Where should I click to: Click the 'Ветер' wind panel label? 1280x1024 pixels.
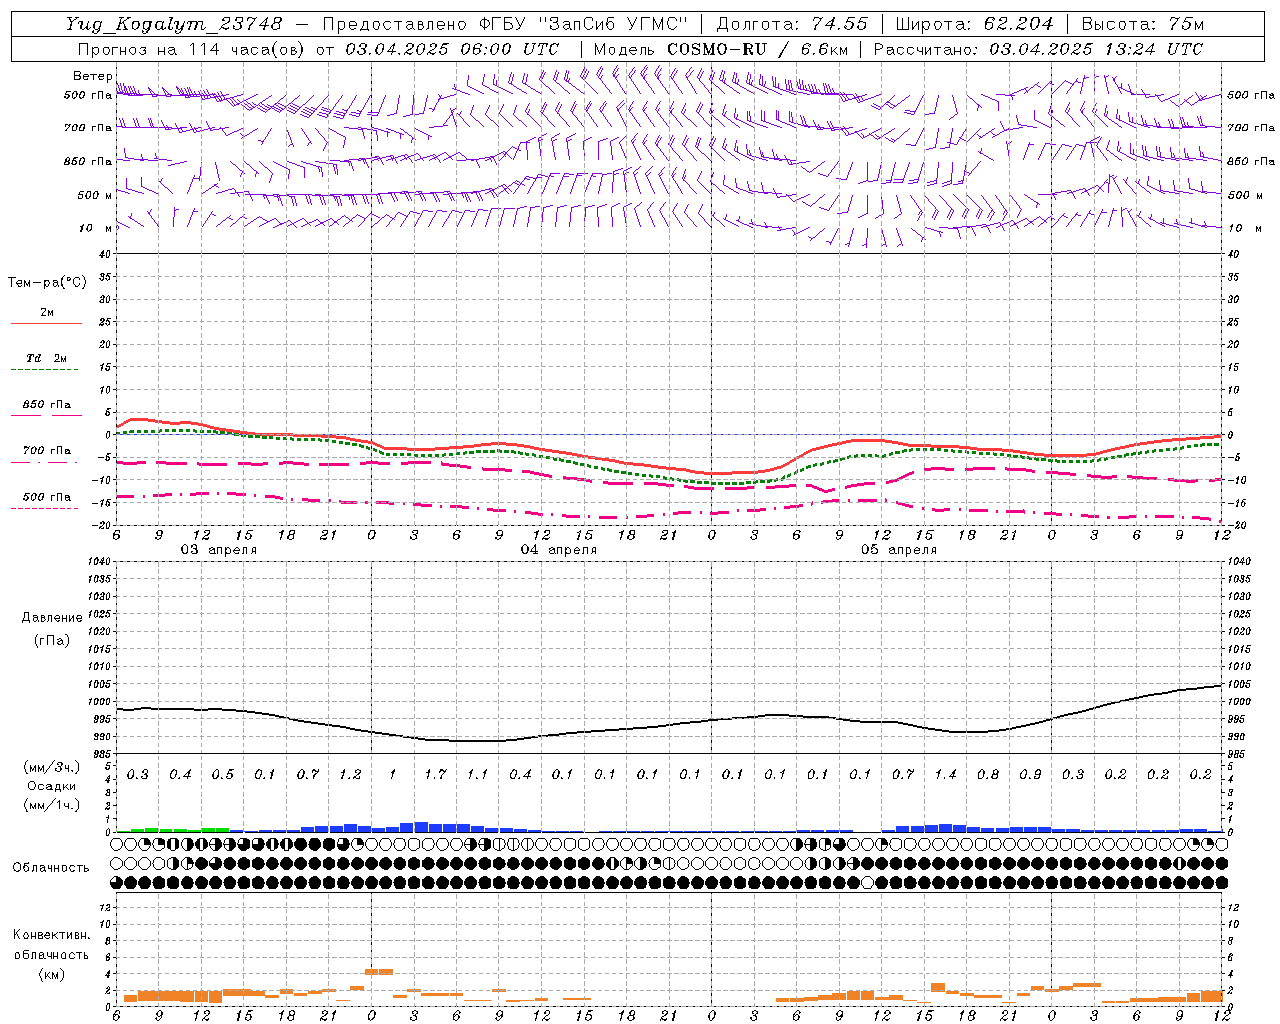pyautogui.click(x=93, y=76)
